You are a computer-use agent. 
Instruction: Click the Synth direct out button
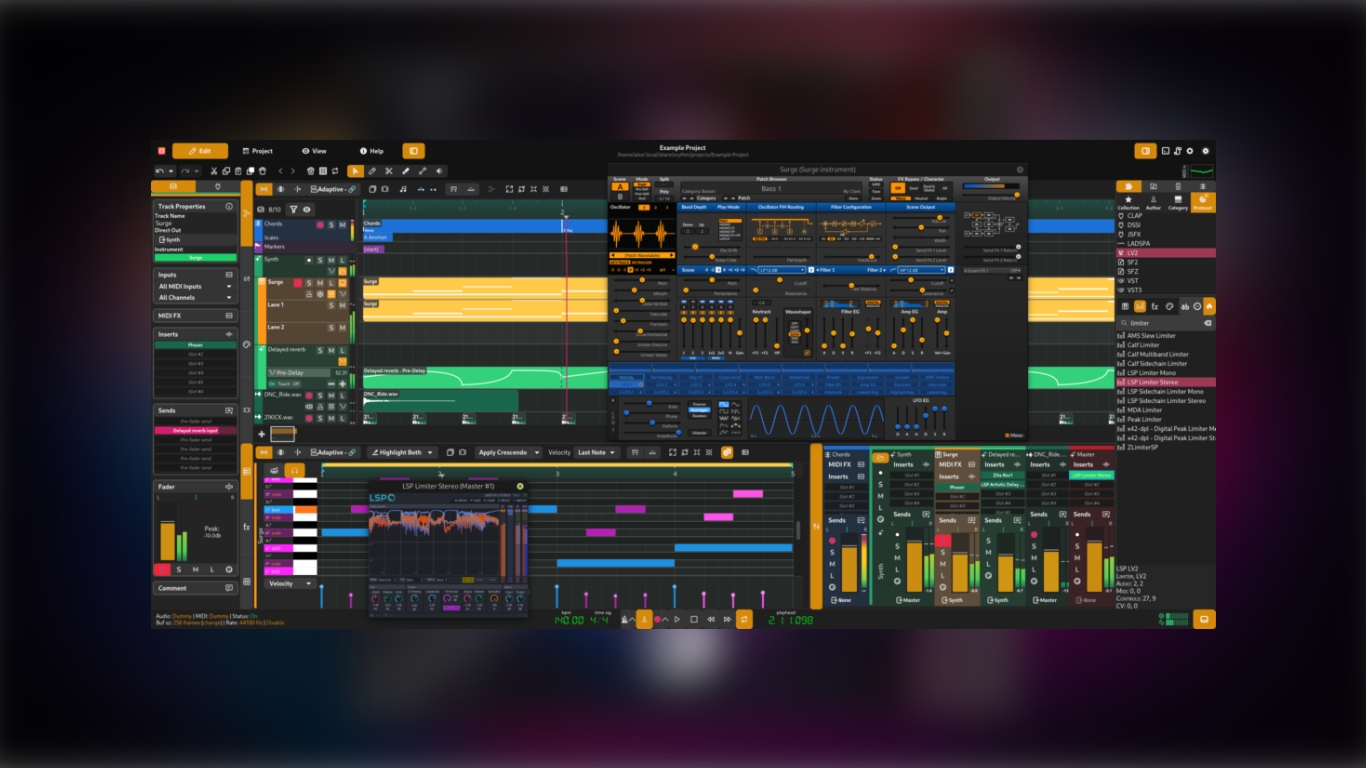pyautogui.click(x=196, y=240)
